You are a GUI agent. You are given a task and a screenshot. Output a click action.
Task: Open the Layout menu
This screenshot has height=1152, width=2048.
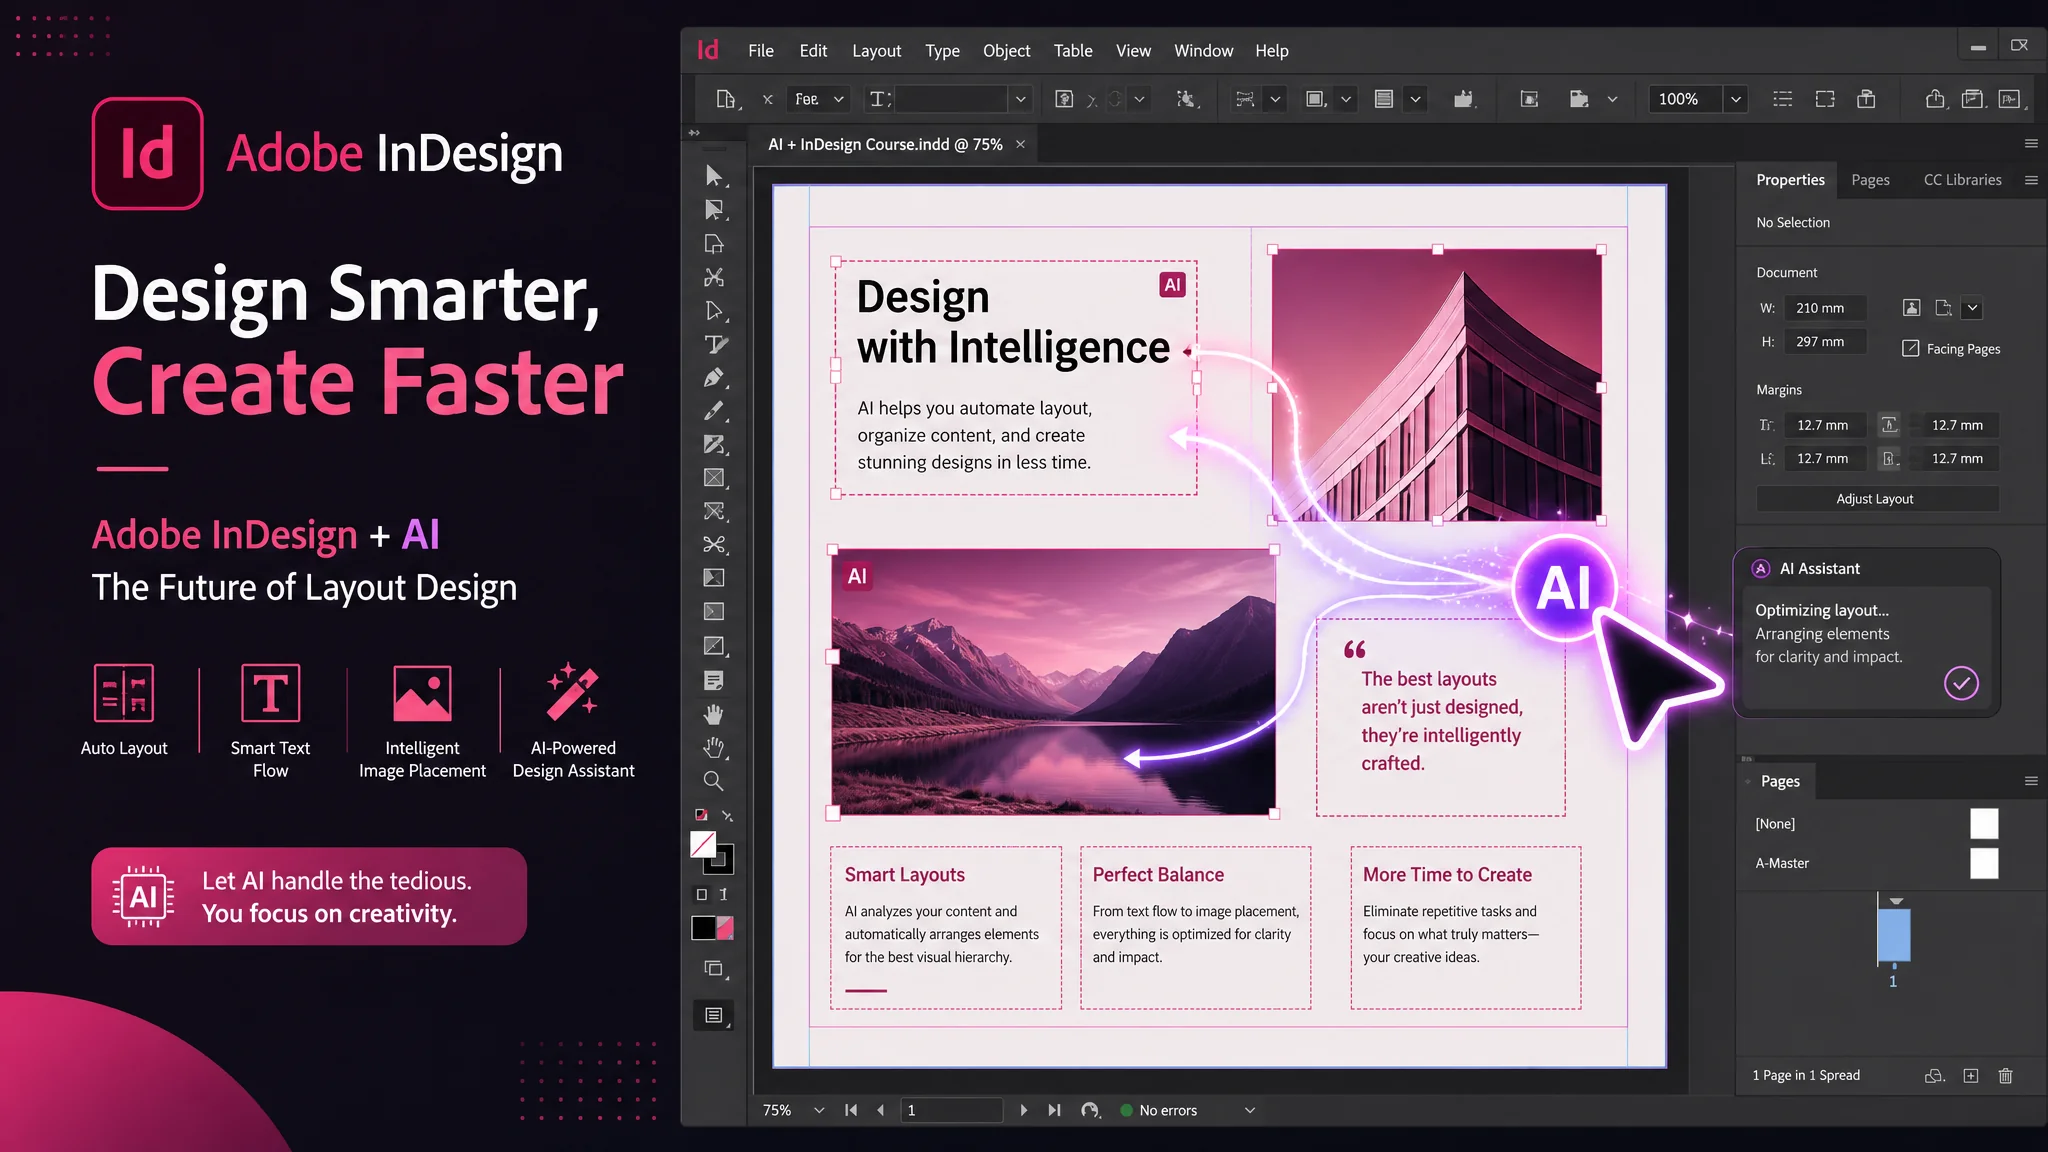pyautogui.click(x=876, y=51)
